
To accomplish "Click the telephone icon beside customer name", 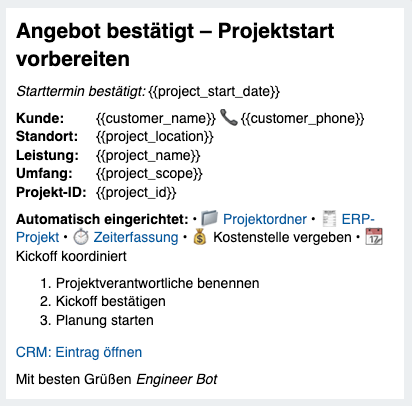I will (x=229, y=118).
